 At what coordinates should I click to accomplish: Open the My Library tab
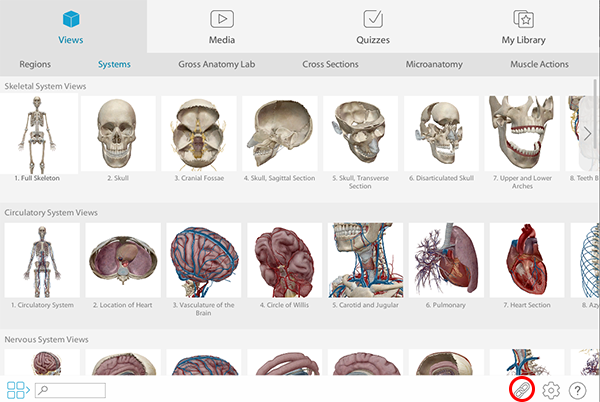click(x=523, y=26)
